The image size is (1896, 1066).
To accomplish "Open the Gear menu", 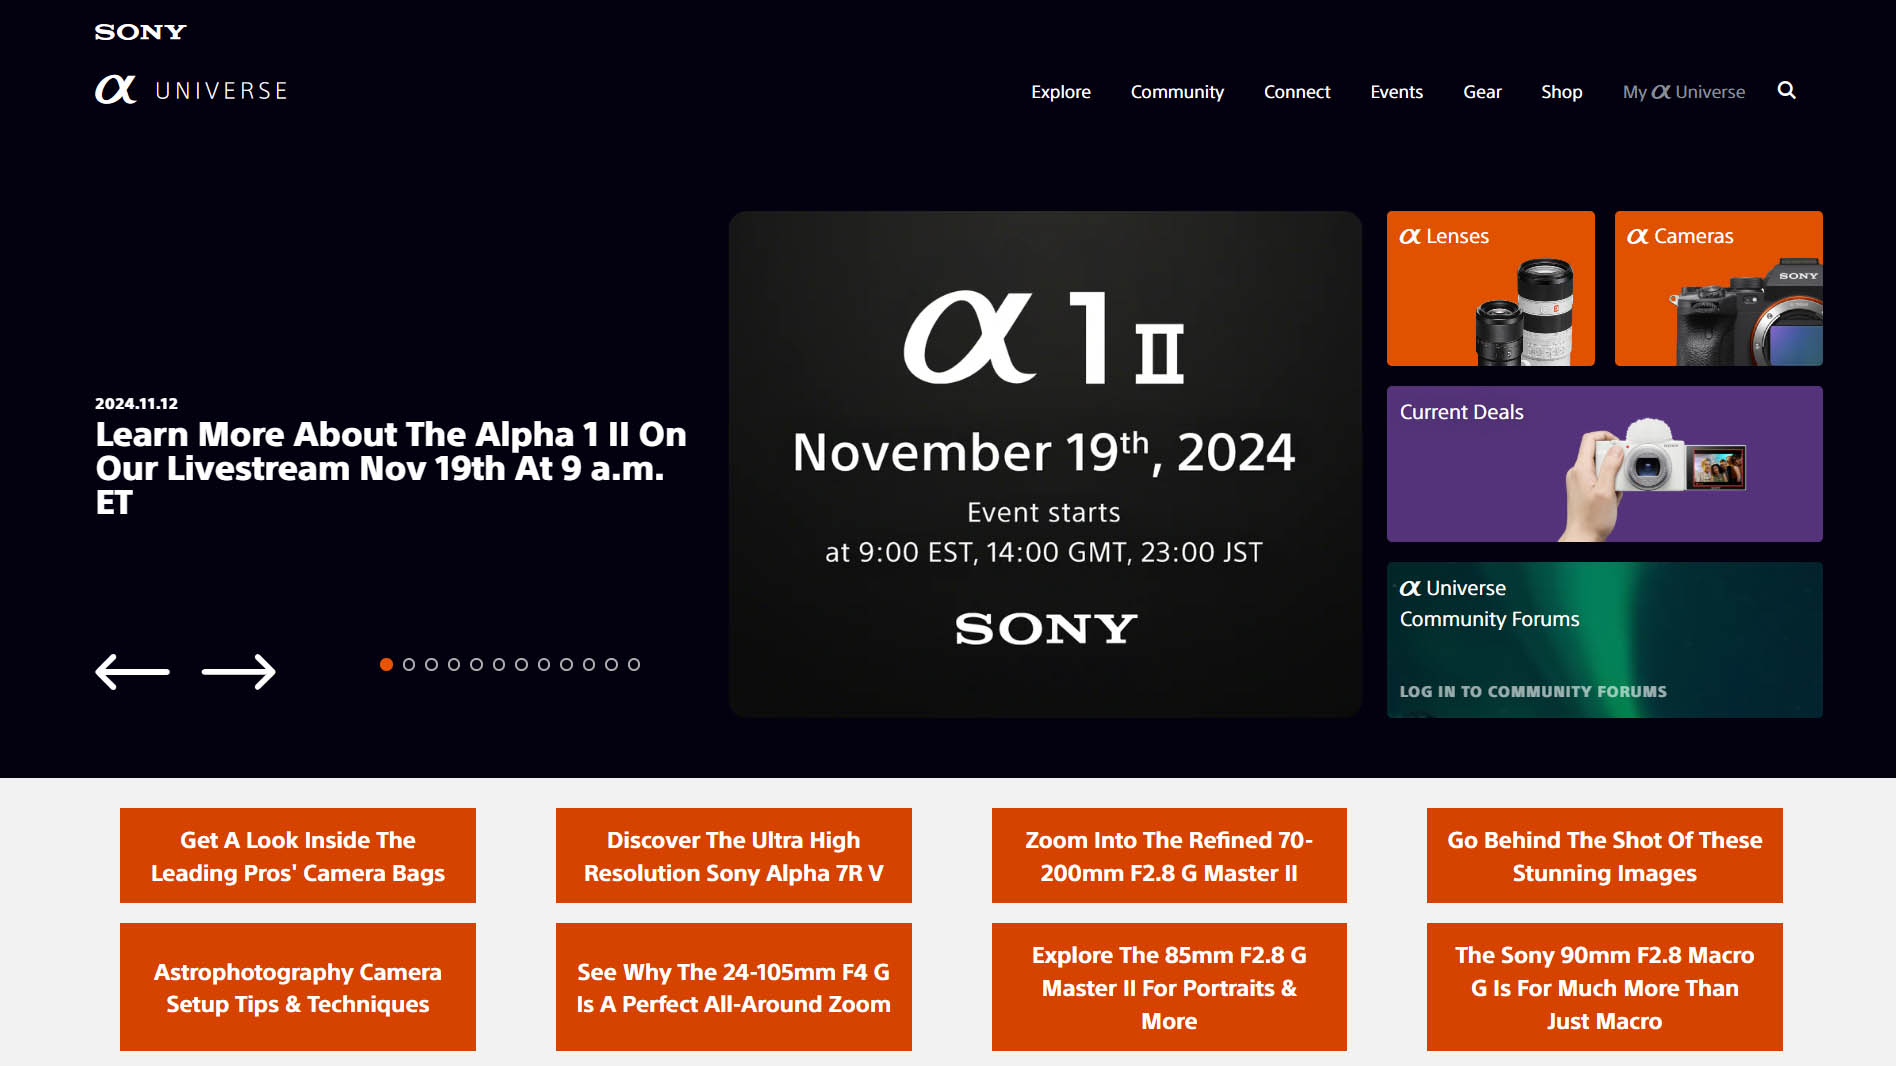I will 1482,92.
